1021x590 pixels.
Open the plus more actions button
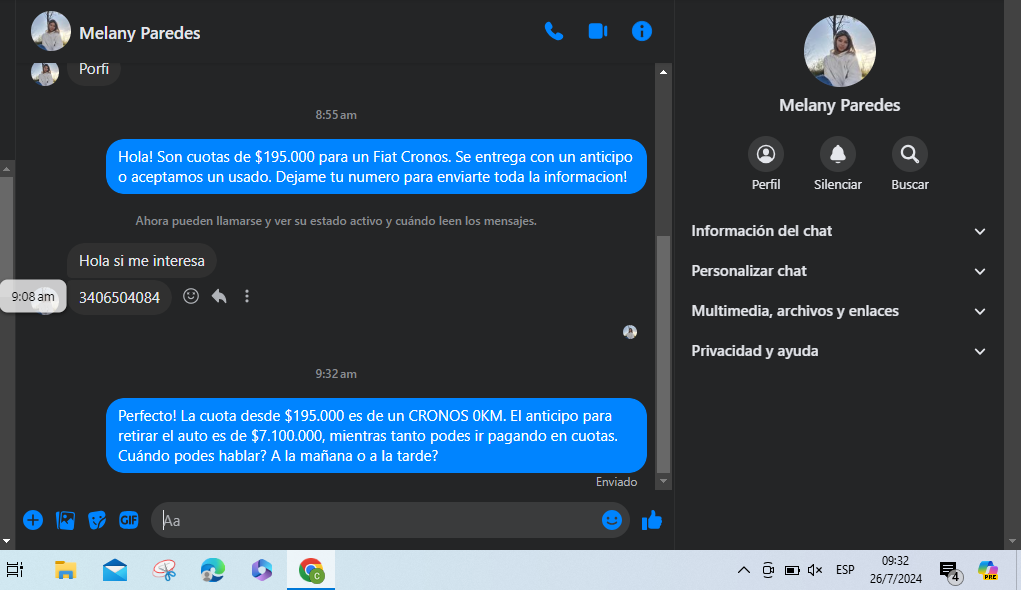point(33,520)
